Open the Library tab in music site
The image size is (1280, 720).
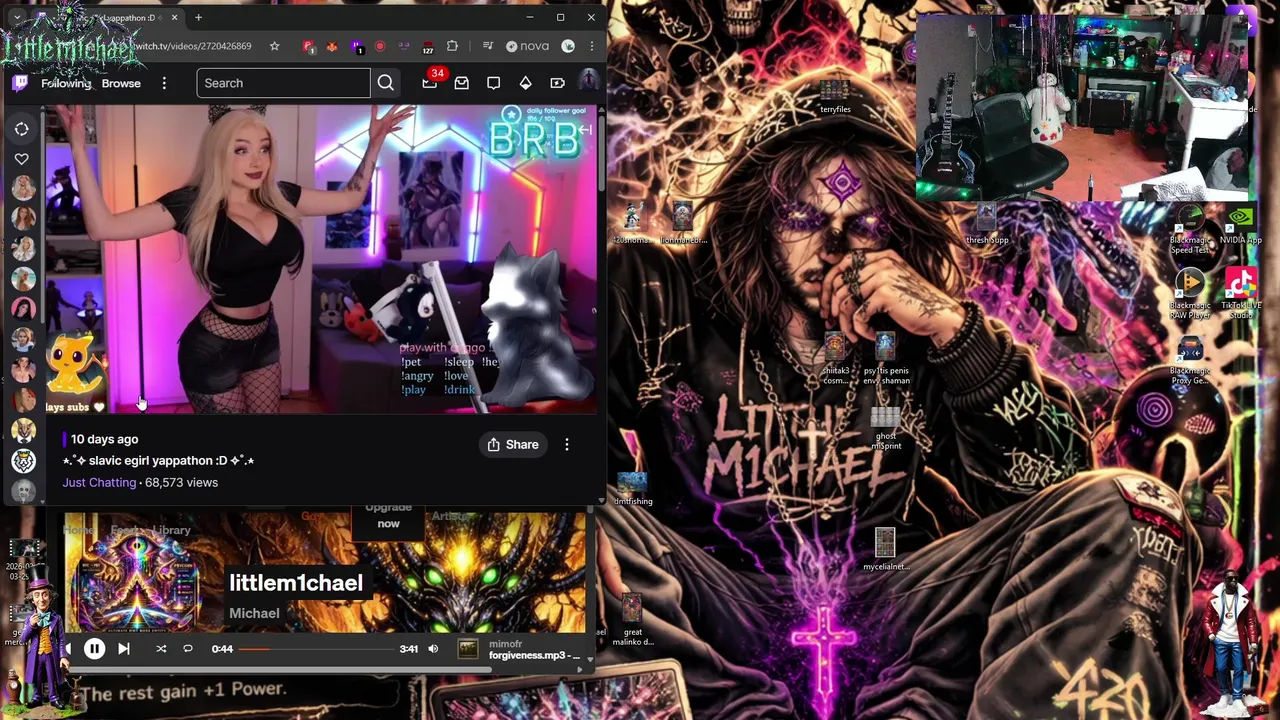[172, 530]
